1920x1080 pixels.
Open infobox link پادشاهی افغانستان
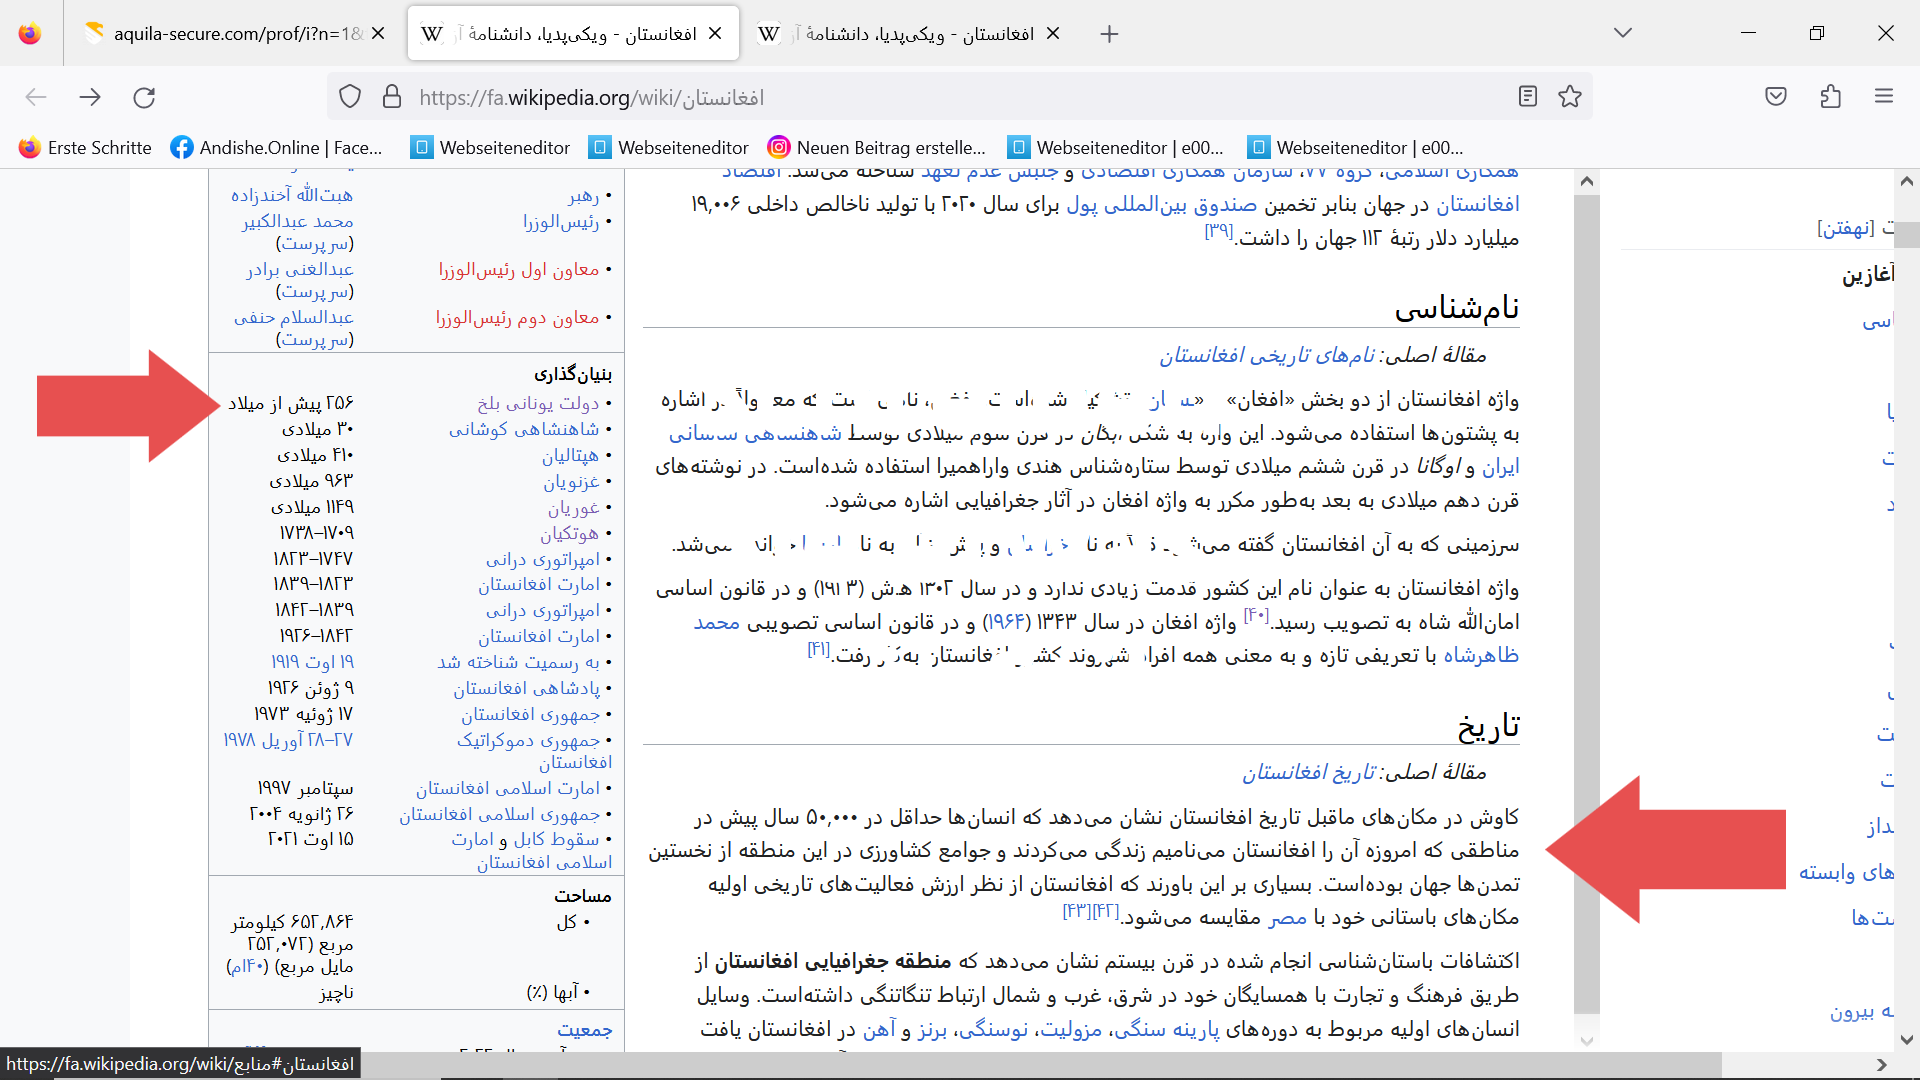526,688
